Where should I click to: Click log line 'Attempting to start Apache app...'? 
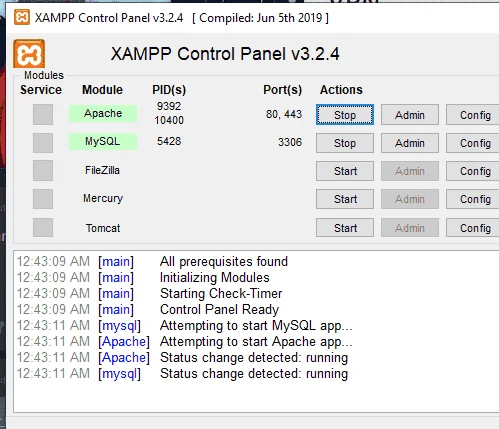[256, 342]
